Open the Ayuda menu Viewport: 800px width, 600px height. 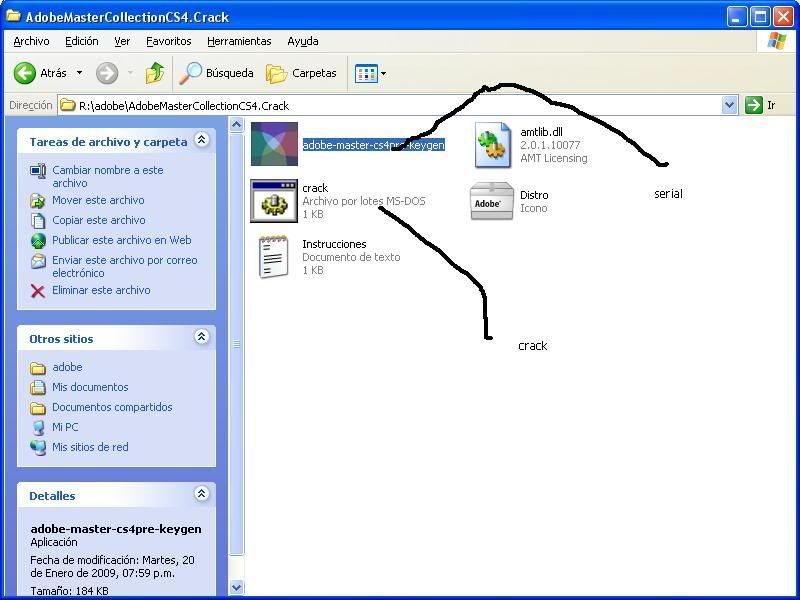(303, 41)
